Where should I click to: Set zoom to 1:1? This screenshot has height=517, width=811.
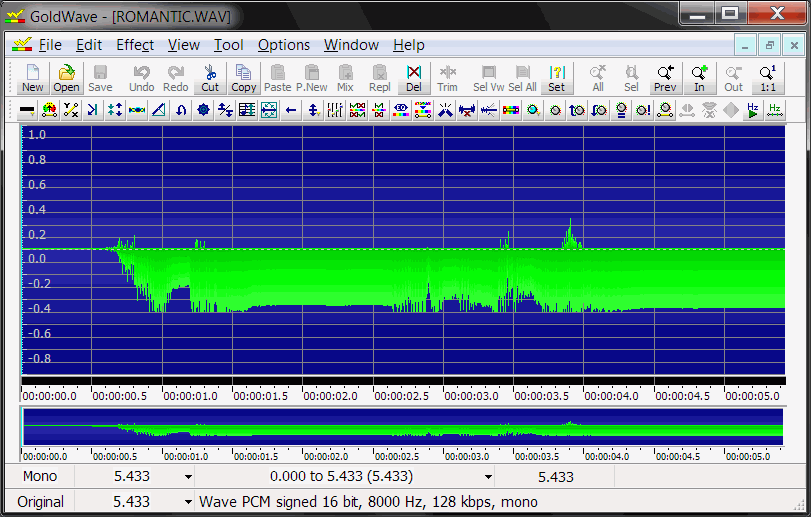pos(768,78)
